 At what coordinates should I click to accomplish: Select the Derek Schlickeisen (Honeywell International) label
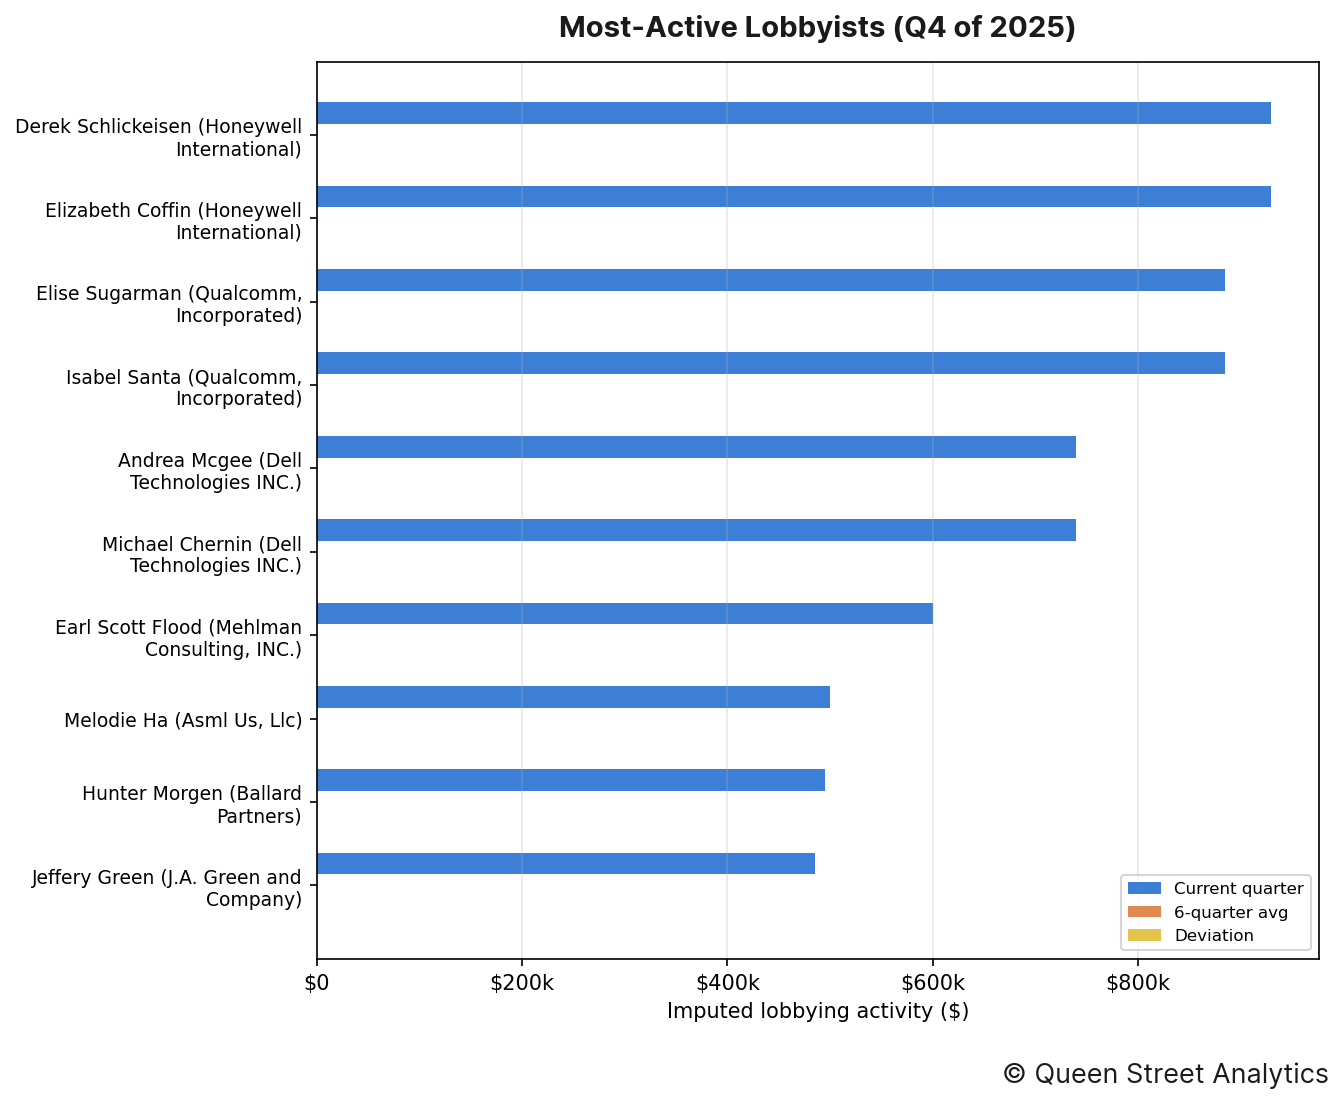tap(159, 138)
